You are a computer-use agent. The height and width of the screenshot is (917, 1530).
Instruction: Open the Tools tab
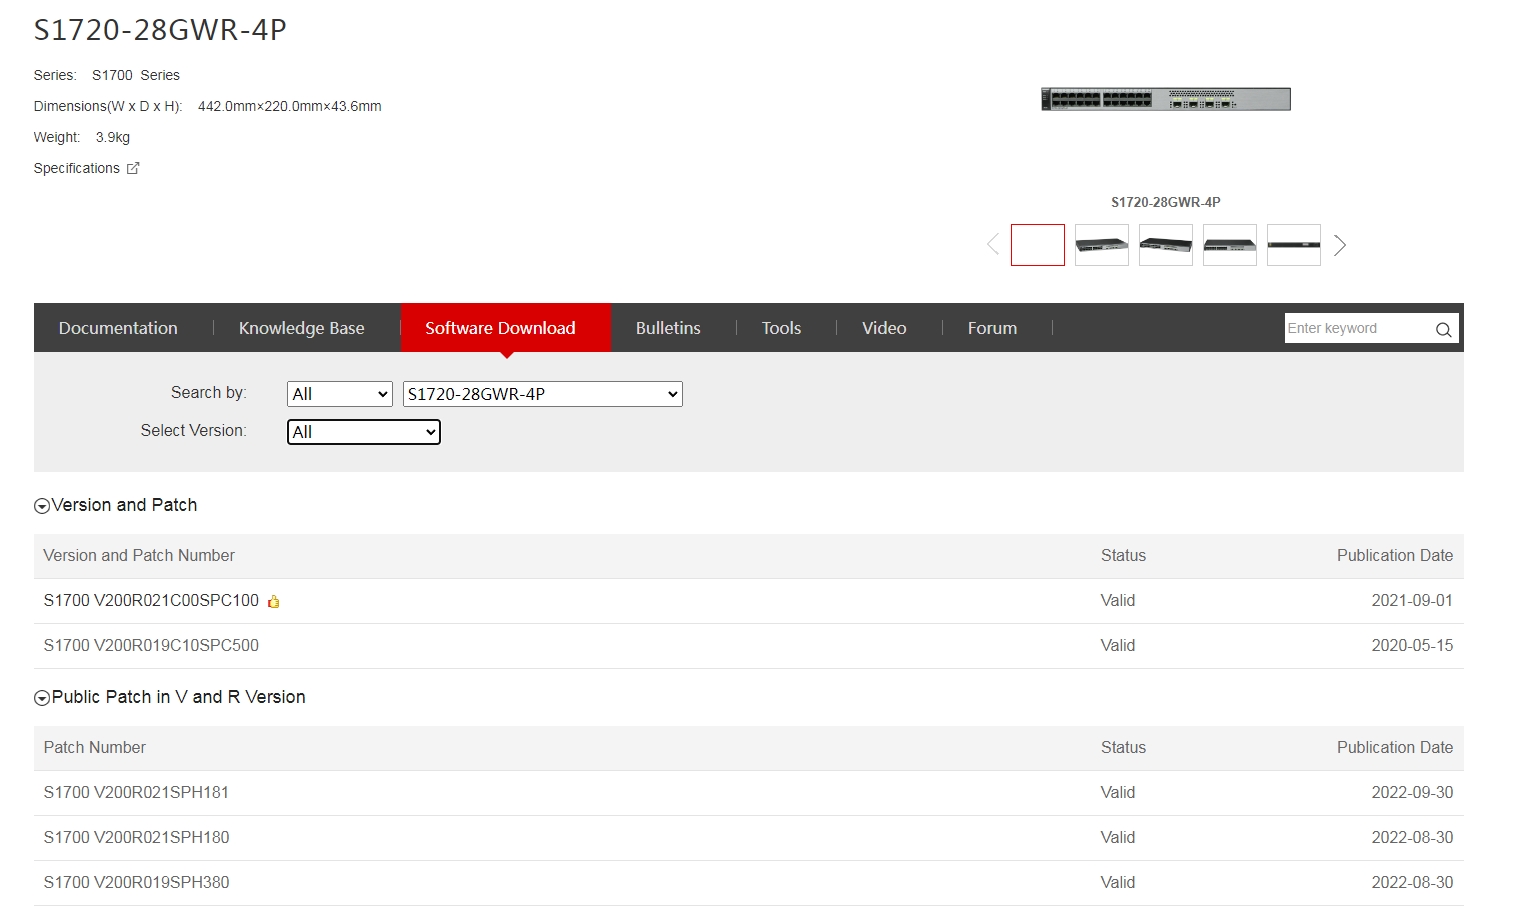(781, 328)
